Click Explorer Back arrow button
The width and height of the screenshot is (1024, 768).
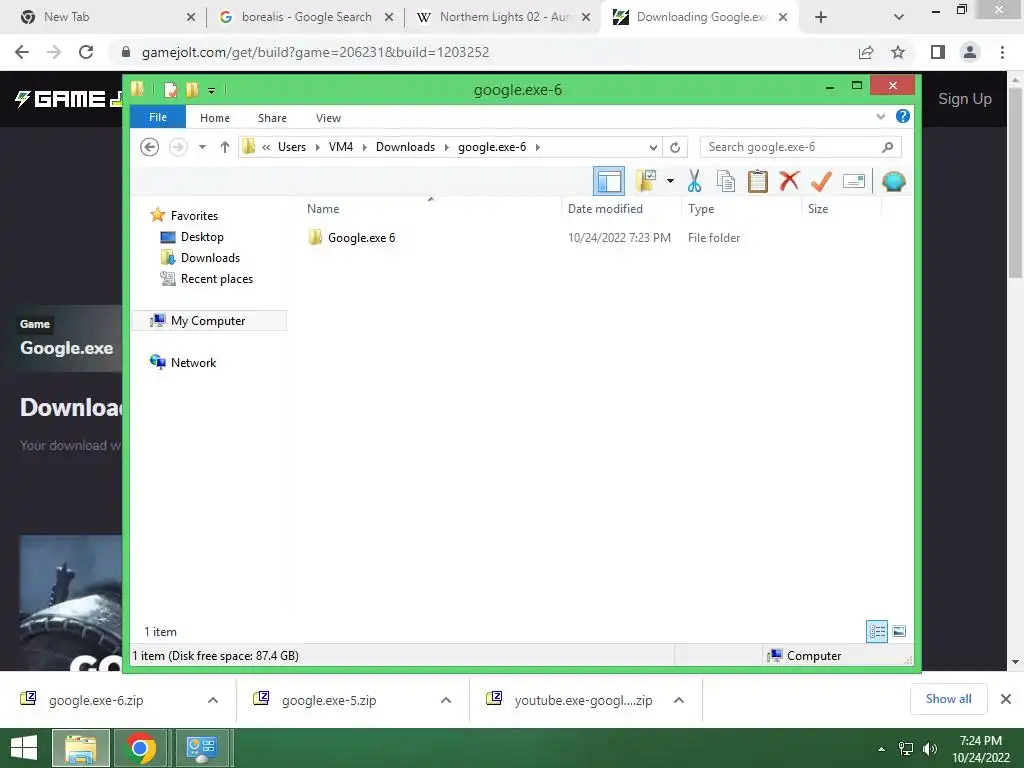(x=150, y=147)
